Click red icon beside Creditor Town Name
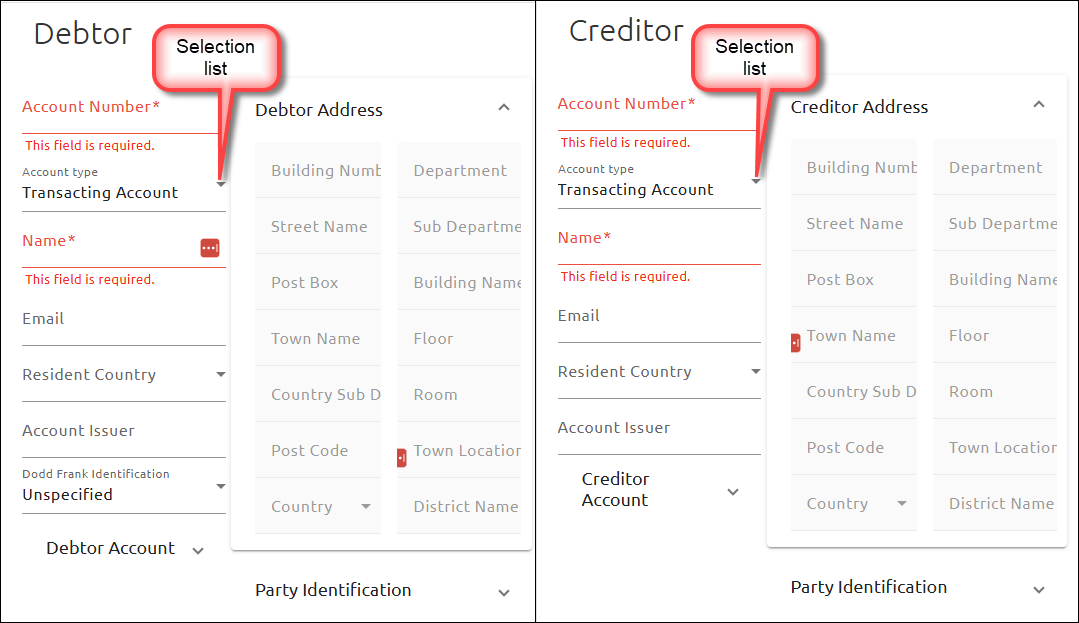Screen dimensions: 1079x623 (796, 343)
